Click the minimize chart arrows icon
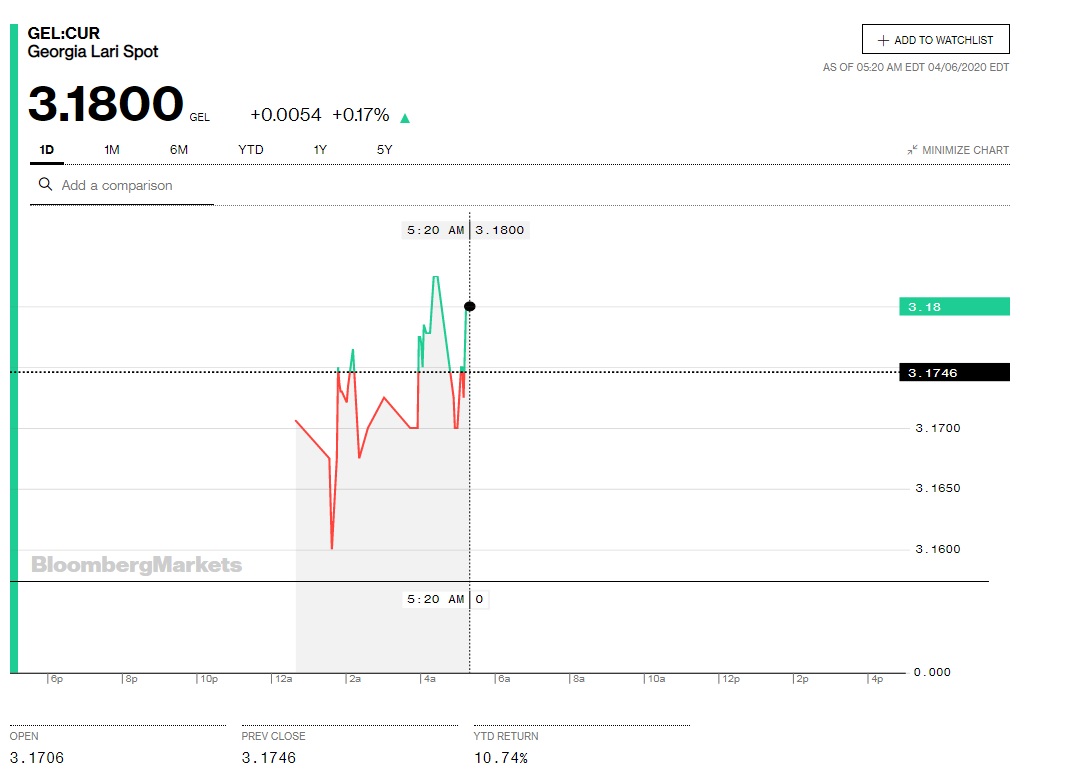This screenshot has width=1082, height=778. [x=912, y=150]
